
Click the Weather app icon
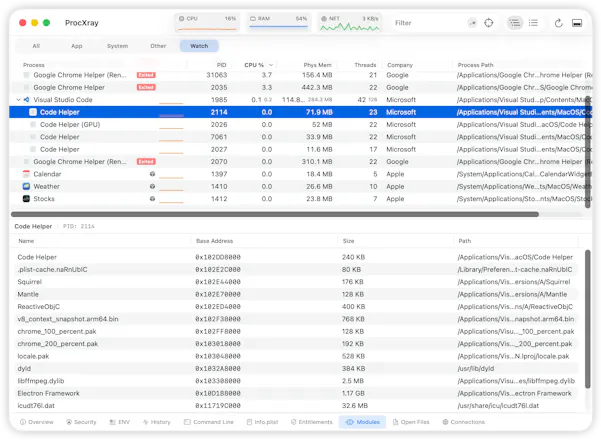(26, 186)
